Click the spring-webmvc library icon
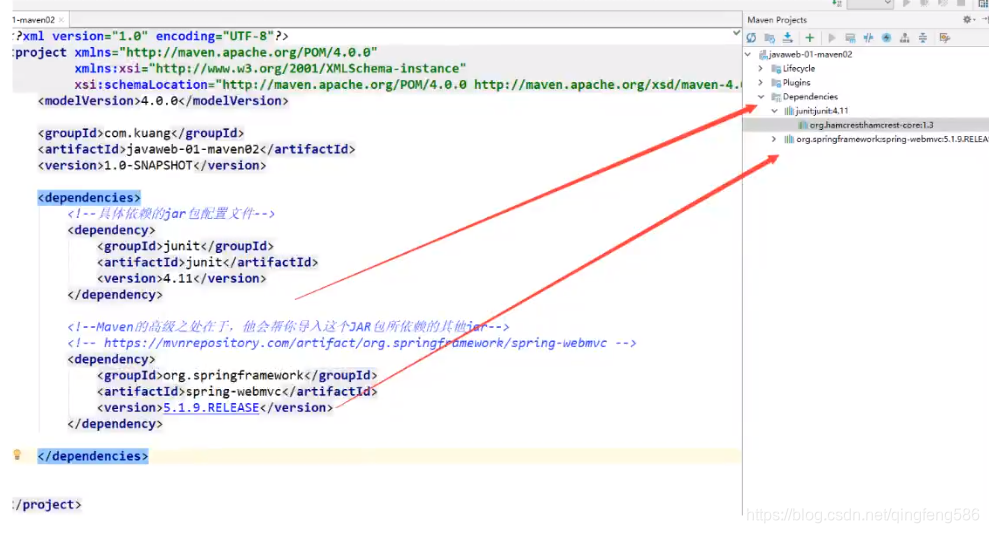The image size is (989, 533). click(789, 139)
